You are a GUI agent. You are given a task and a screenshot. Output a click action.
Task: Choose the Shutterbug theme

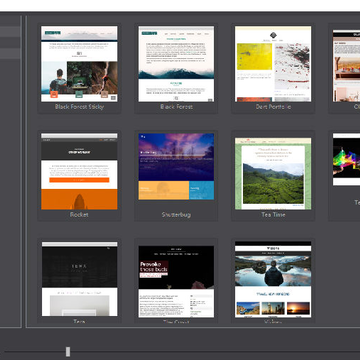(176, 167)
